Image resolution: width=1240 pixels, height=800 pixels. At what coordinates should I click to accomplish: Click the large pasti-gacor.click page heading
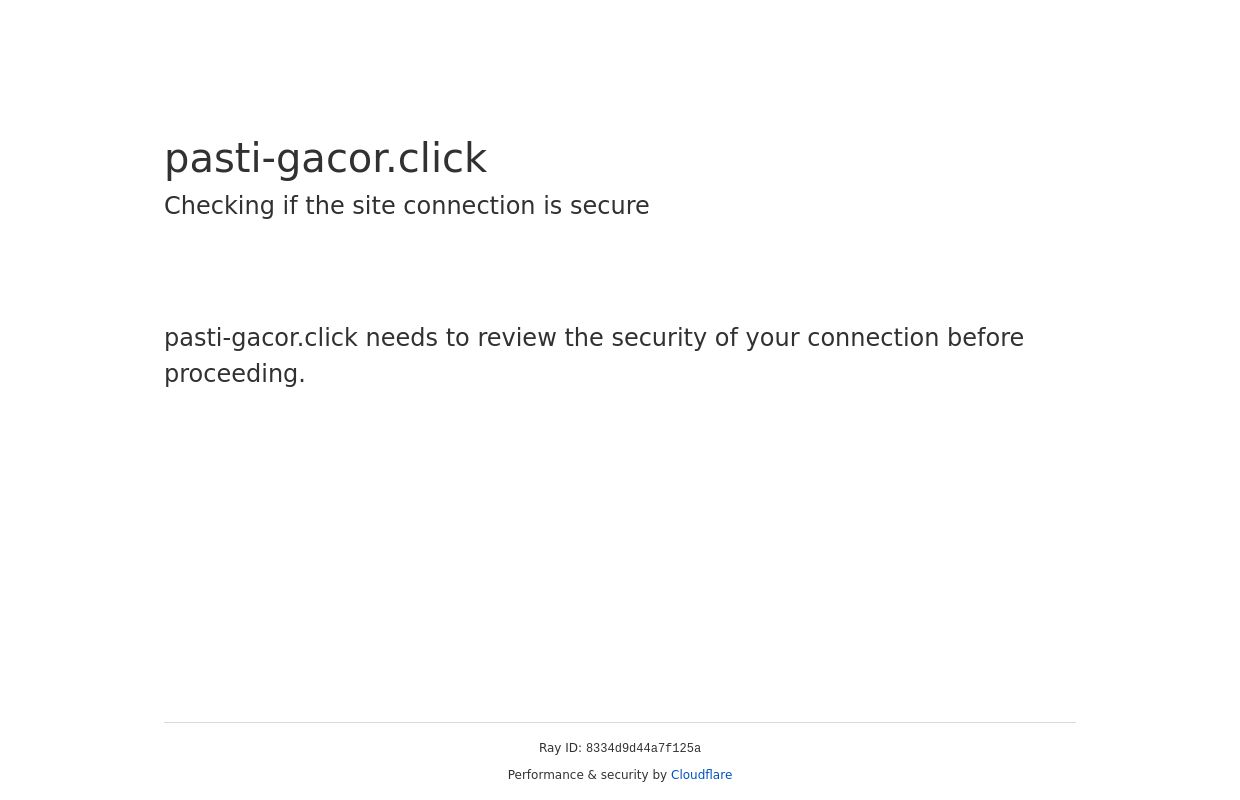(x=325, y=159)
